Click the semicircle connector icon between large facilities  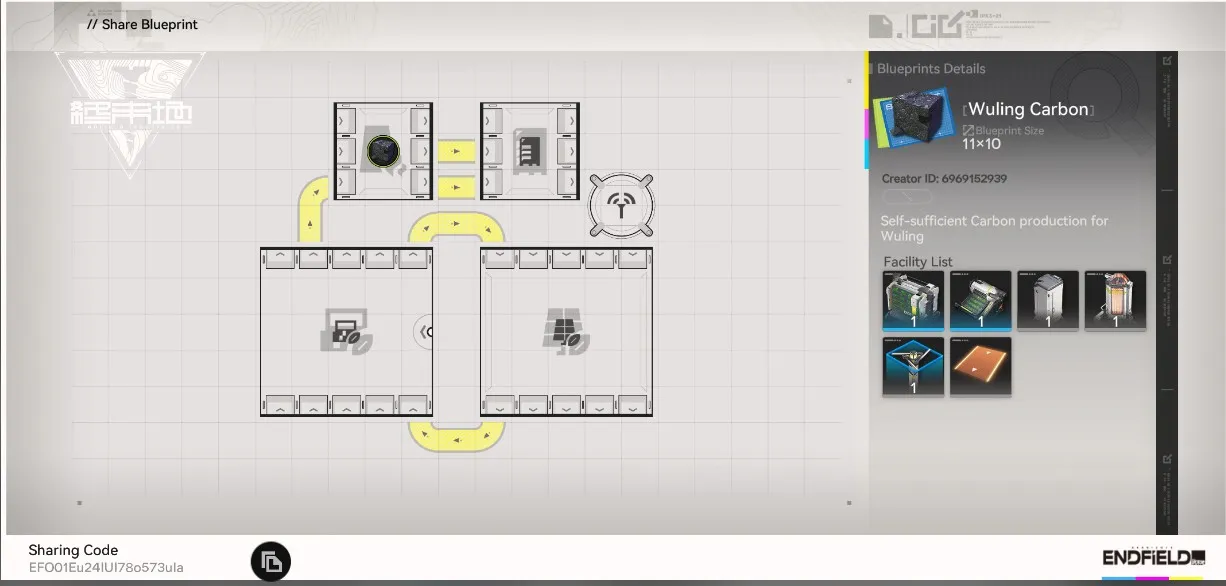click(x=425, y=332)
